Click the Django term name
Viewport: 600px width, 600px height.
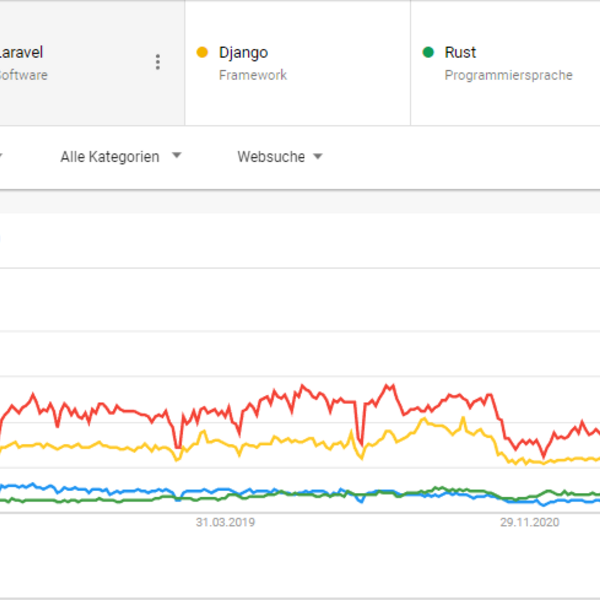pyautogui.click(x=243, y=52)
